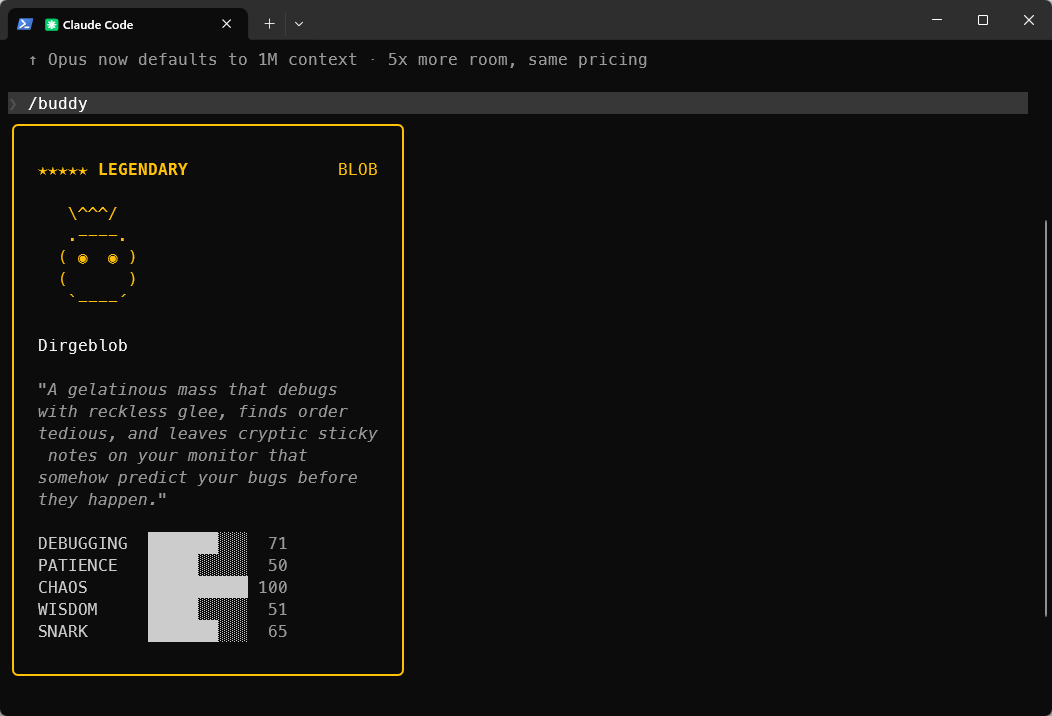Viewport: 1052px width, 716px height.
Task: Click the LEGENDARY rarity label
Action: click(143, 170)
